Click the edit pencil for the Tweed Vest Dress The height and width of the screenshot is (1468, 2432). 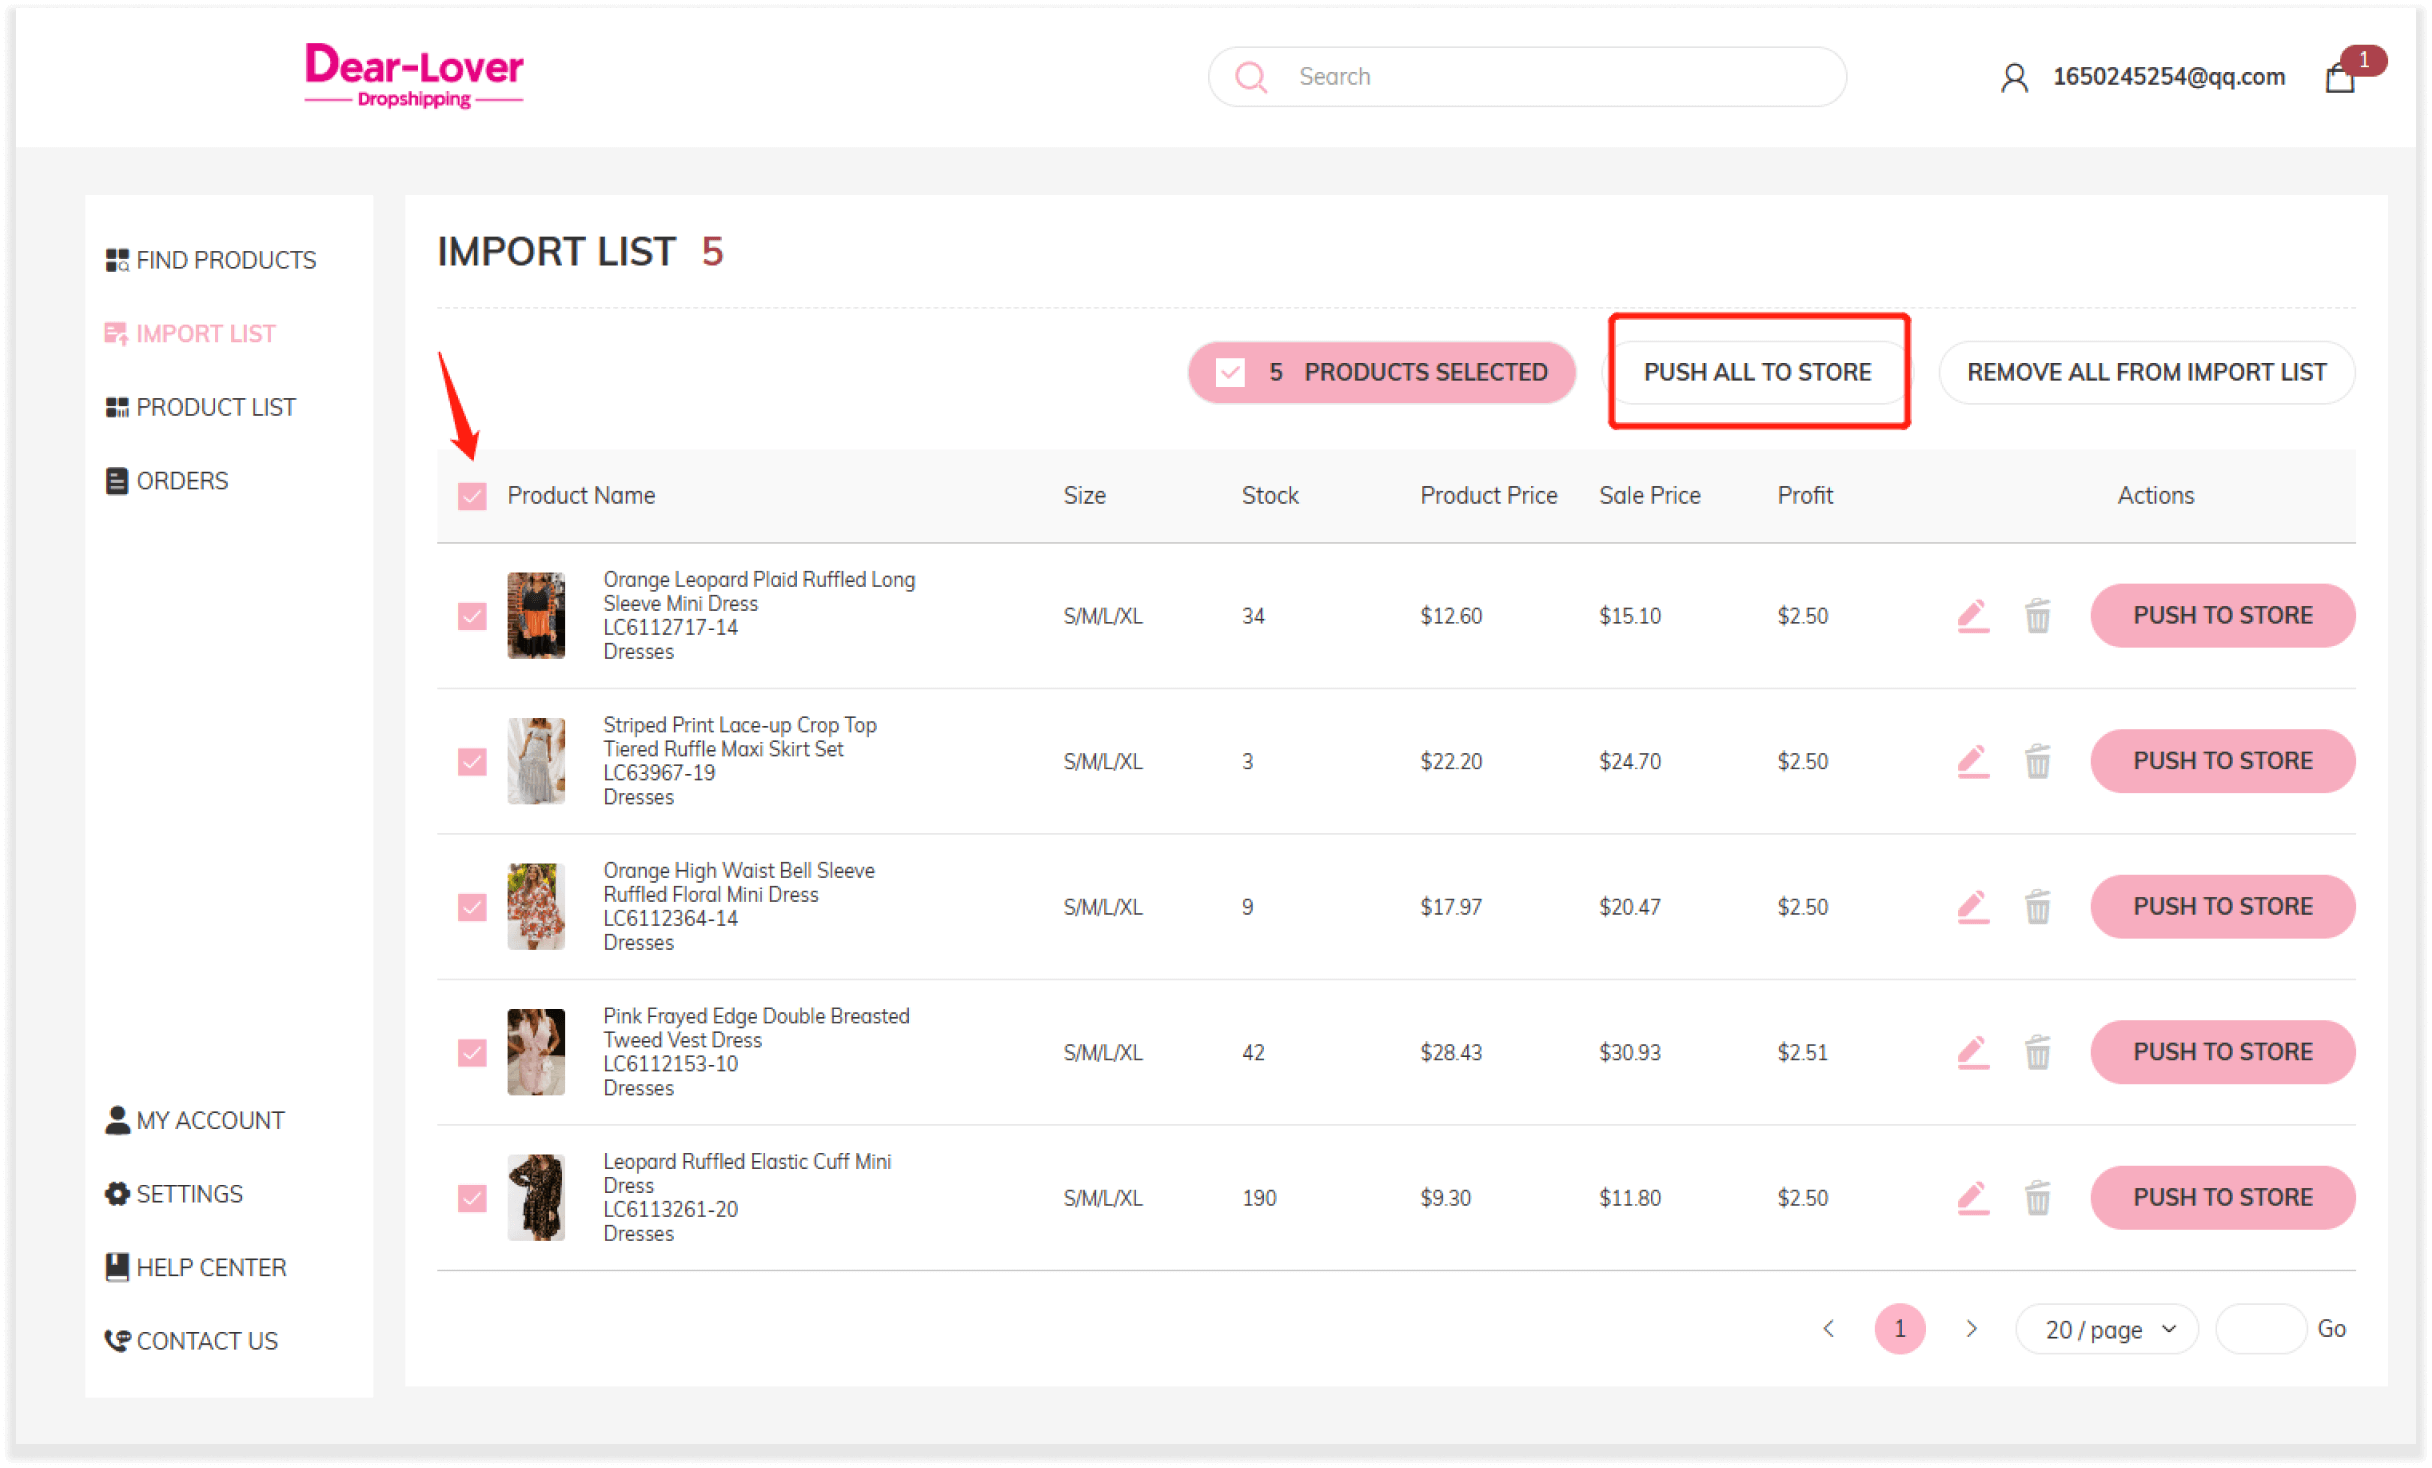(x=1972, y=1052)
